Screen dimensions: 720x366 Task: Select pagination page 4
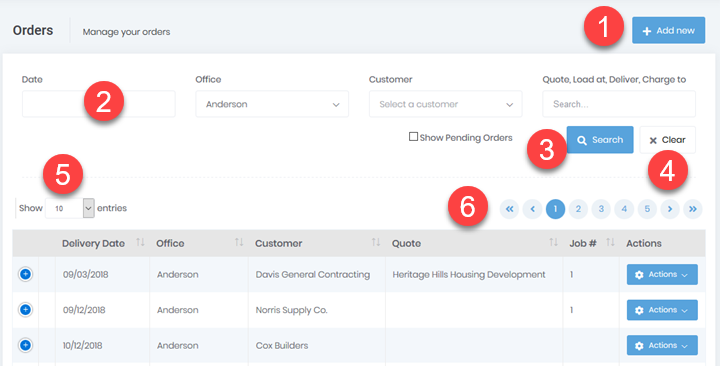click(x=624, y=209)
